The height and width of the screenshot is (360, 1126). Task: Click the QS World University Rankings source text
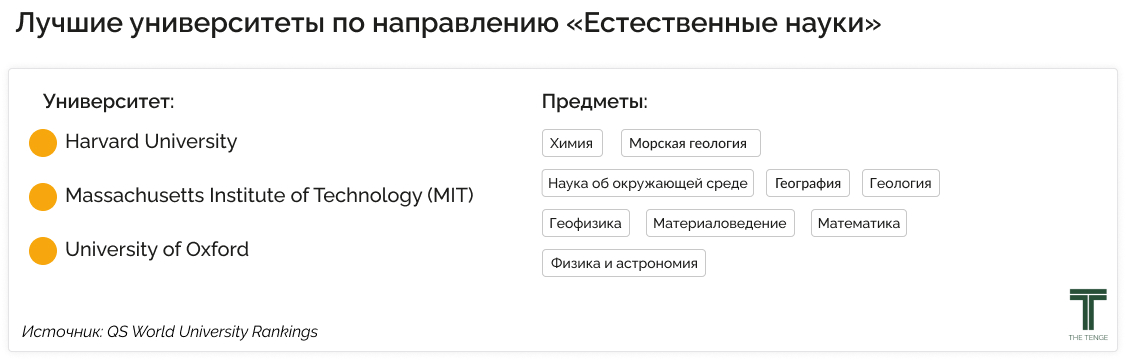[212, 332]
